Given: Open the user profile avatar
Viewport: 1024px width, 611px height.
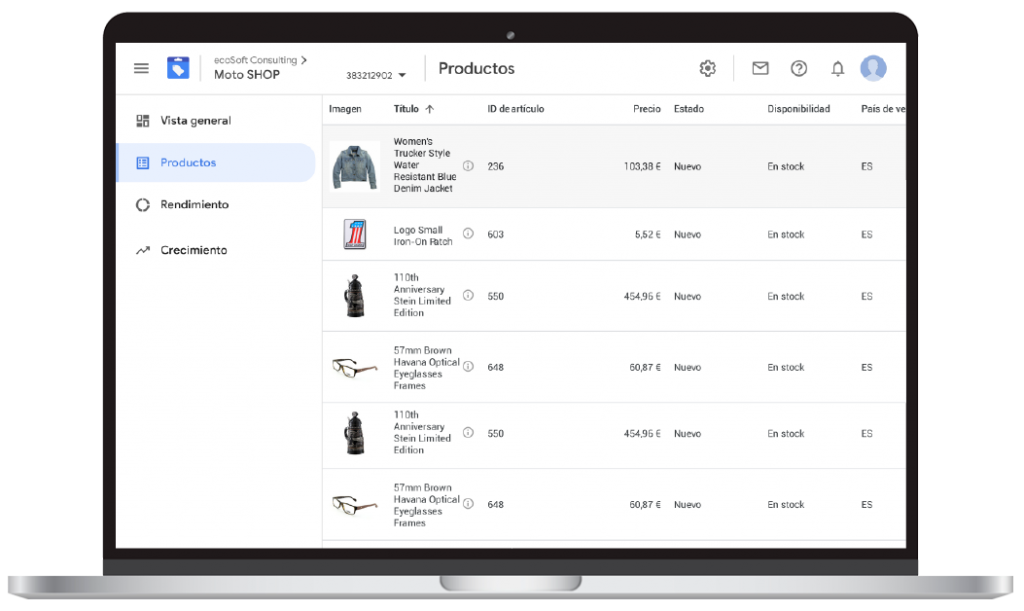Looking at the screenshot, I should coord(873,68).
